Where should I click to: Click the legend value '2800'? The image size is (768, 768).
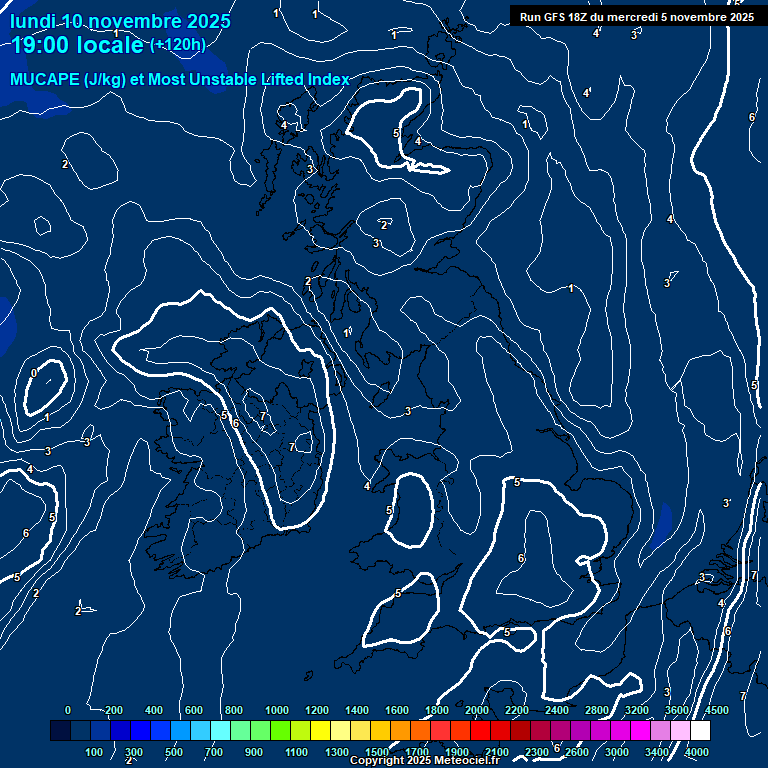coord(597,710)
